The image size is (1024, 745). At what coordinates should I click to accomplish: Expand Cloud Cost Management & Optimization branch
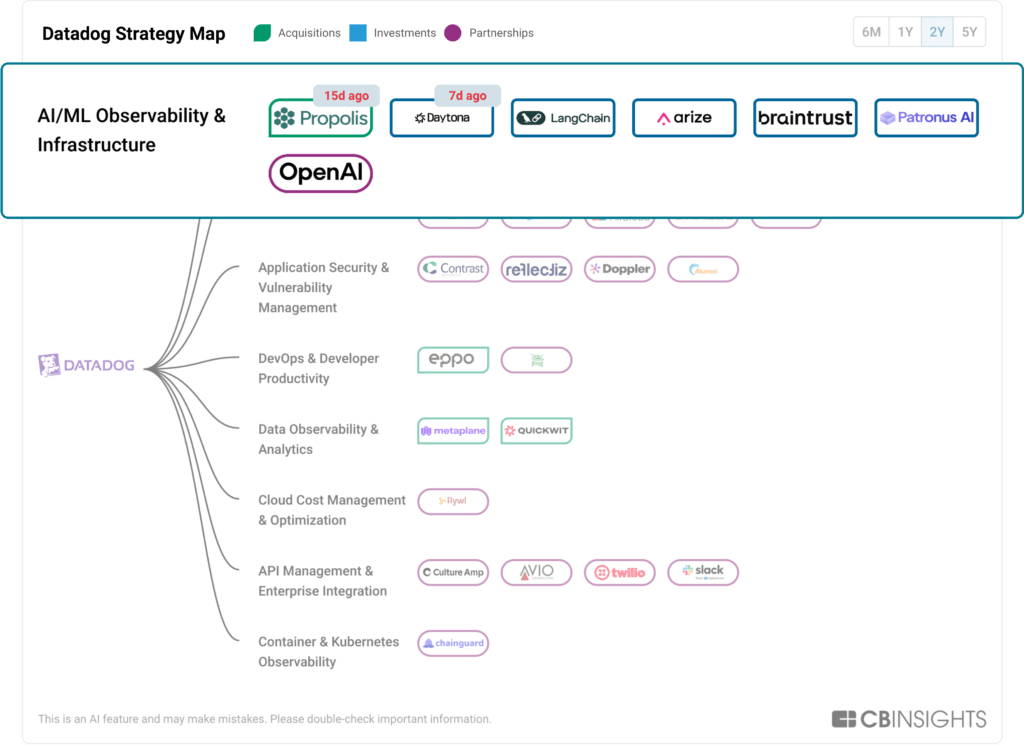331,510
